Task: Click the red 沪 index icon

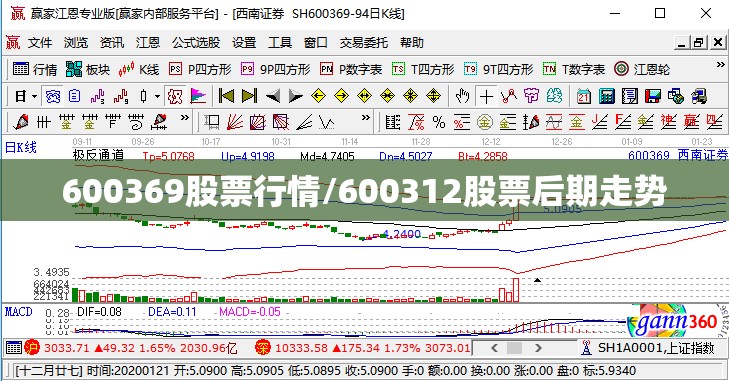Action: tap(32, 348)
